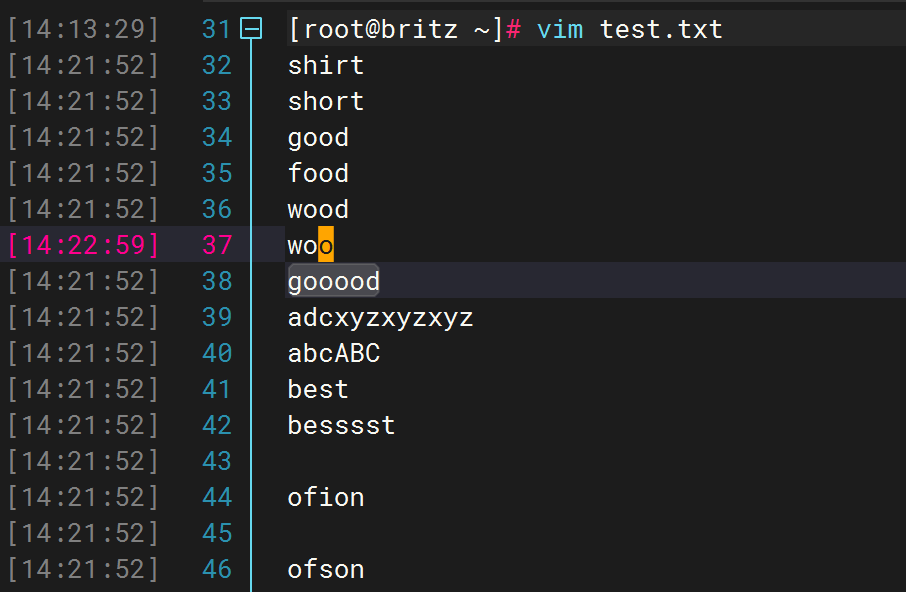This screenshot has width=906, height=592.
Task: Click the timestamp beside line number 40
Action: click(x=83, y=353)
